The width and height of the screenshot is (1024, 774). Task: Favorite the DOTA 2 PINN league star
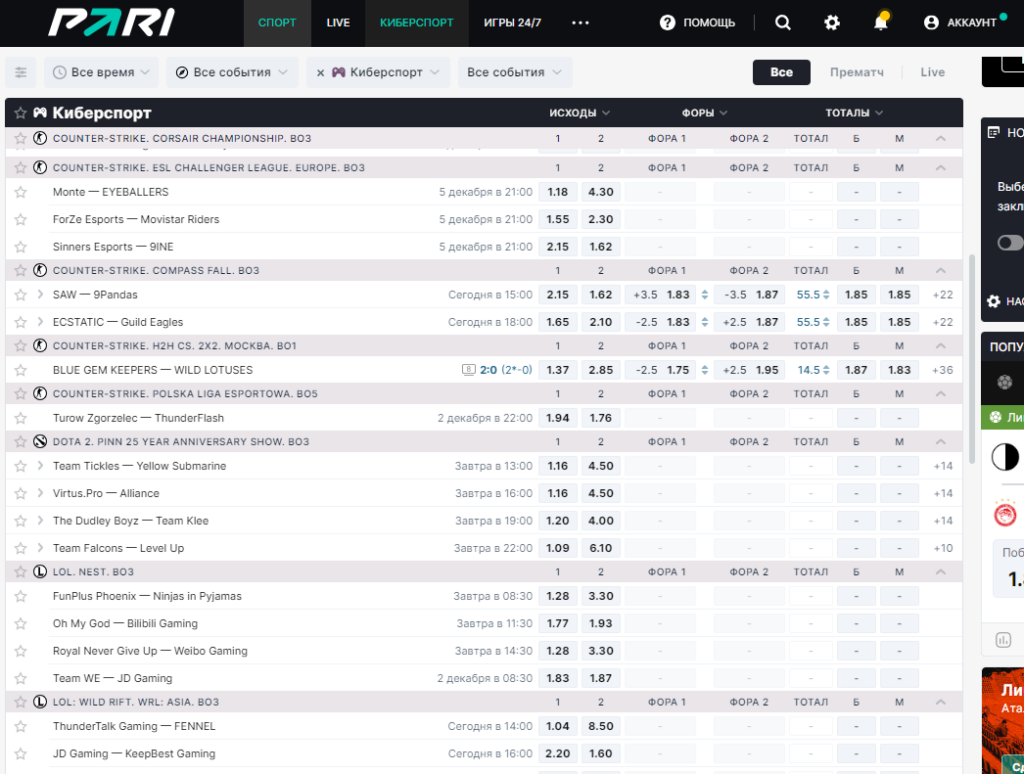click(x=20, y=442)
